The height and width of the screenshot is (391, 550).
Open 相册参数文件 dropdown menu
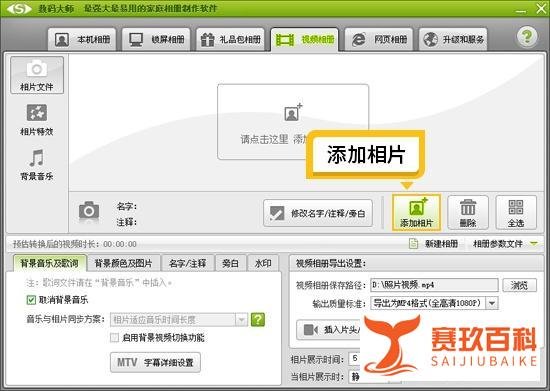point(505,243)
